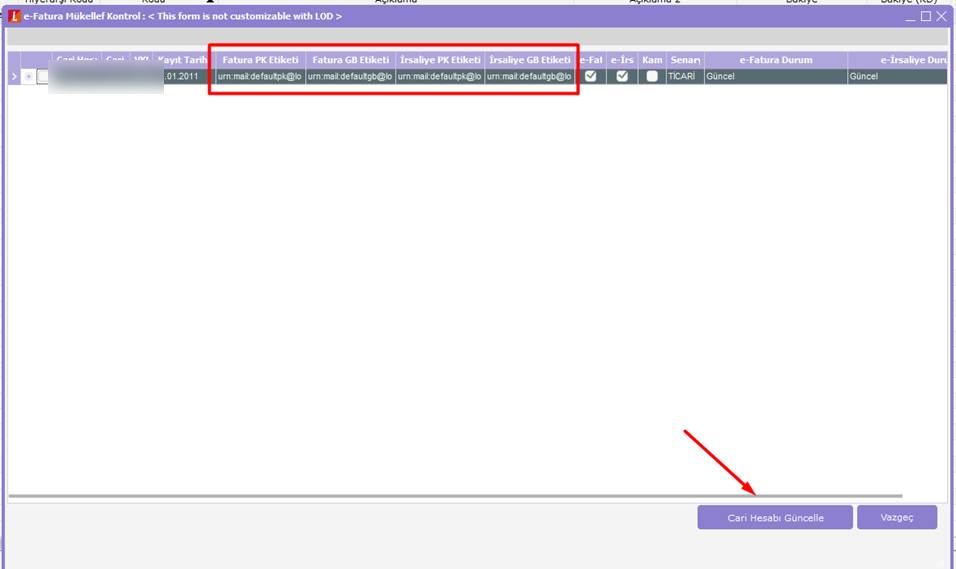
Task: Click the e-İrsaliye Durum column header
Action: point(898,60)
